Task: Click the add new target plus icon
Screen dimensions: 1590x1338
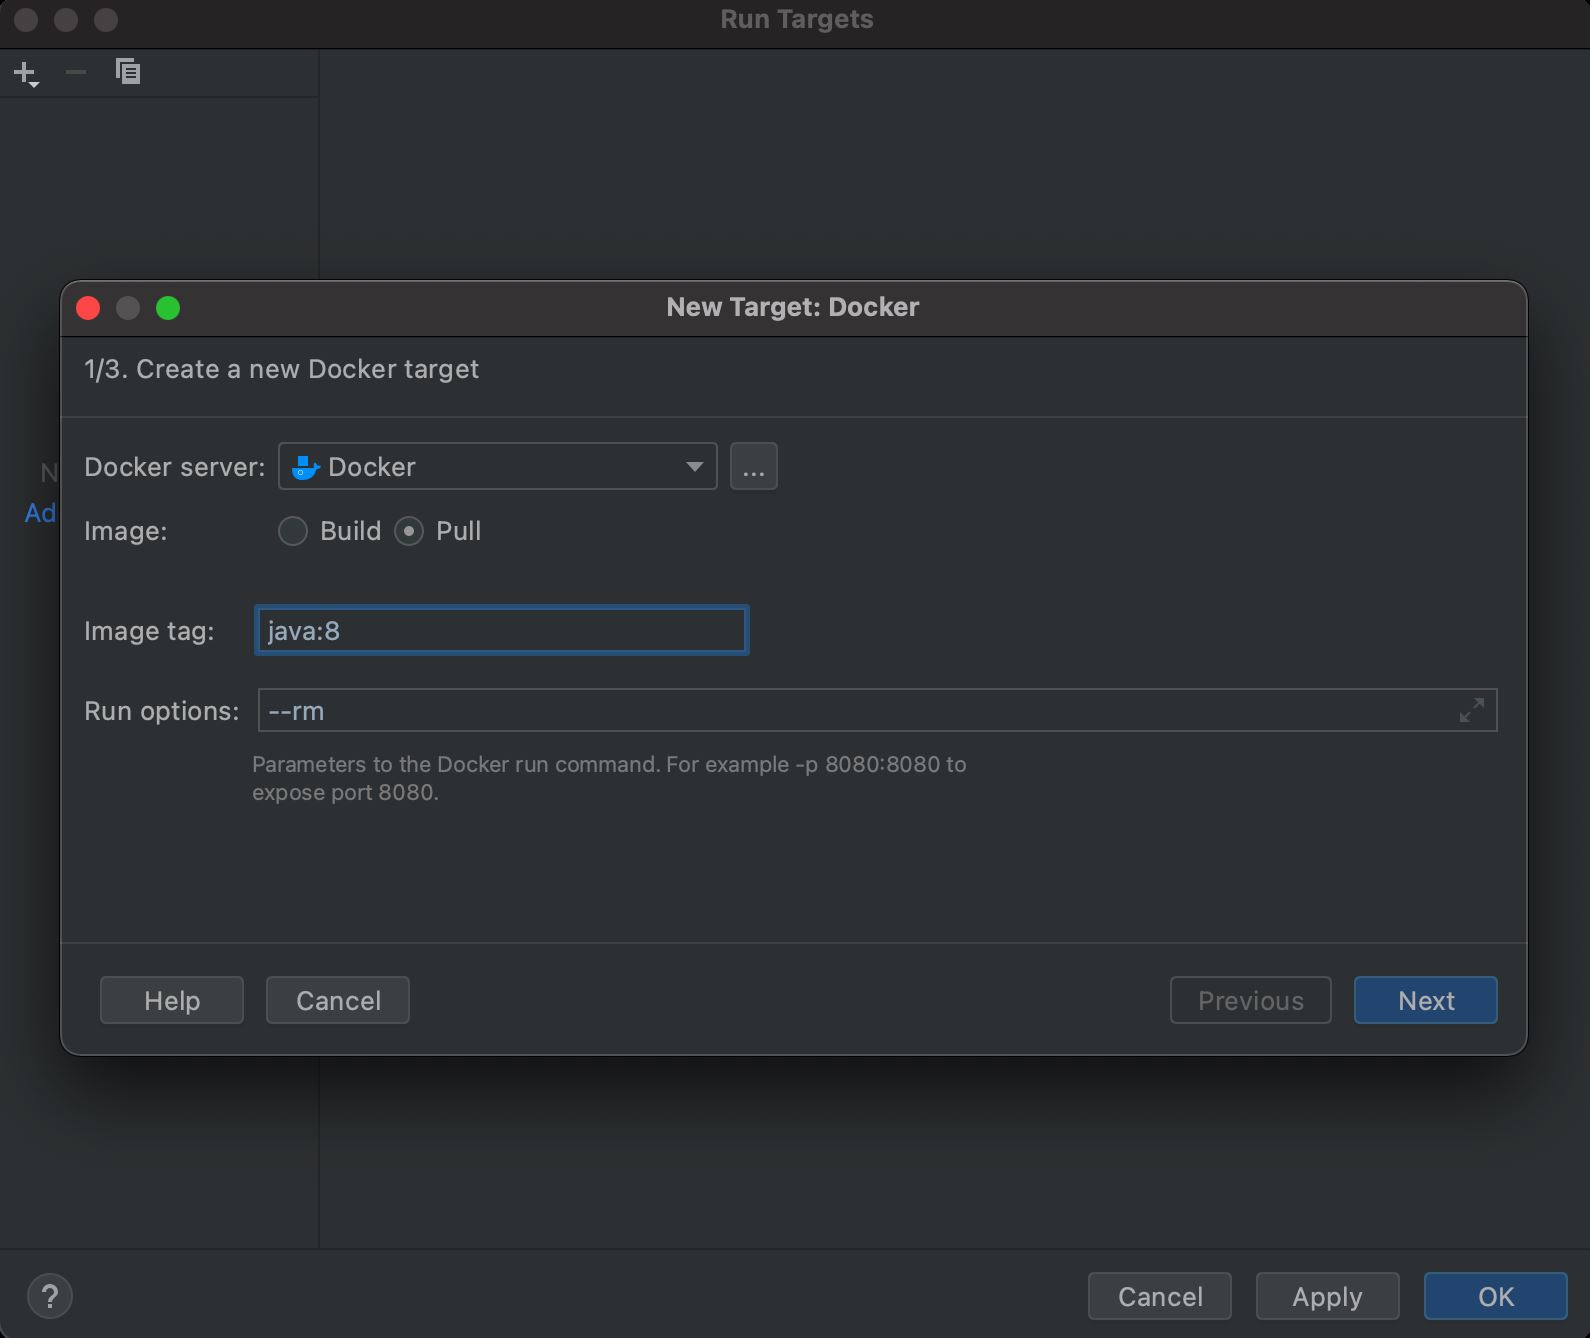Action: 25,73
